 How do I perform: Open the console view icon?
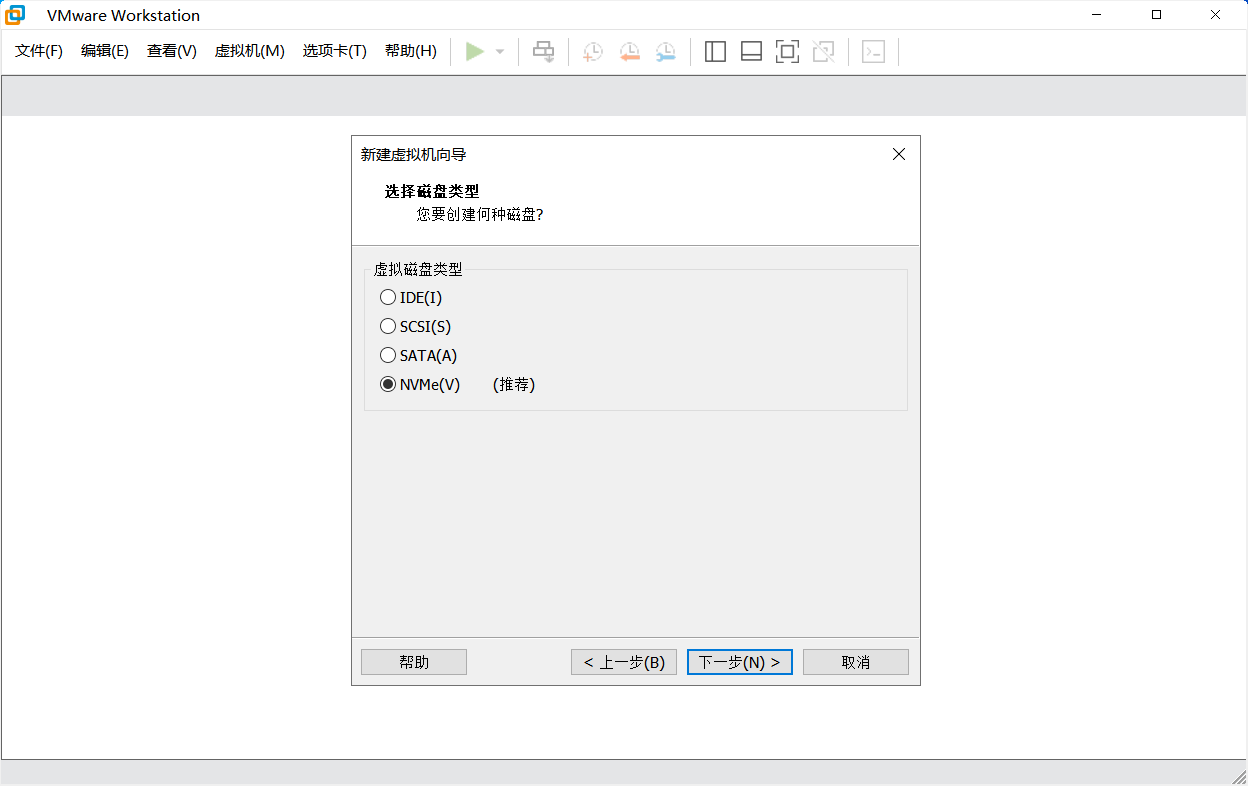(x=873, y=52)
